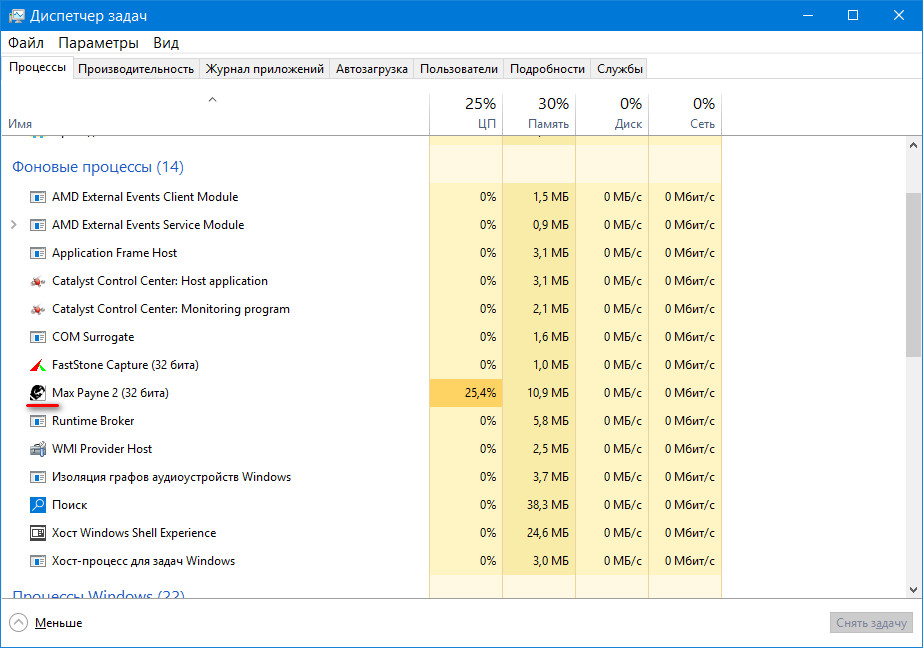Switch to the Автозагрузка tab
The height and width of the screenshot is (648, 923).
[x=371, y=69]
